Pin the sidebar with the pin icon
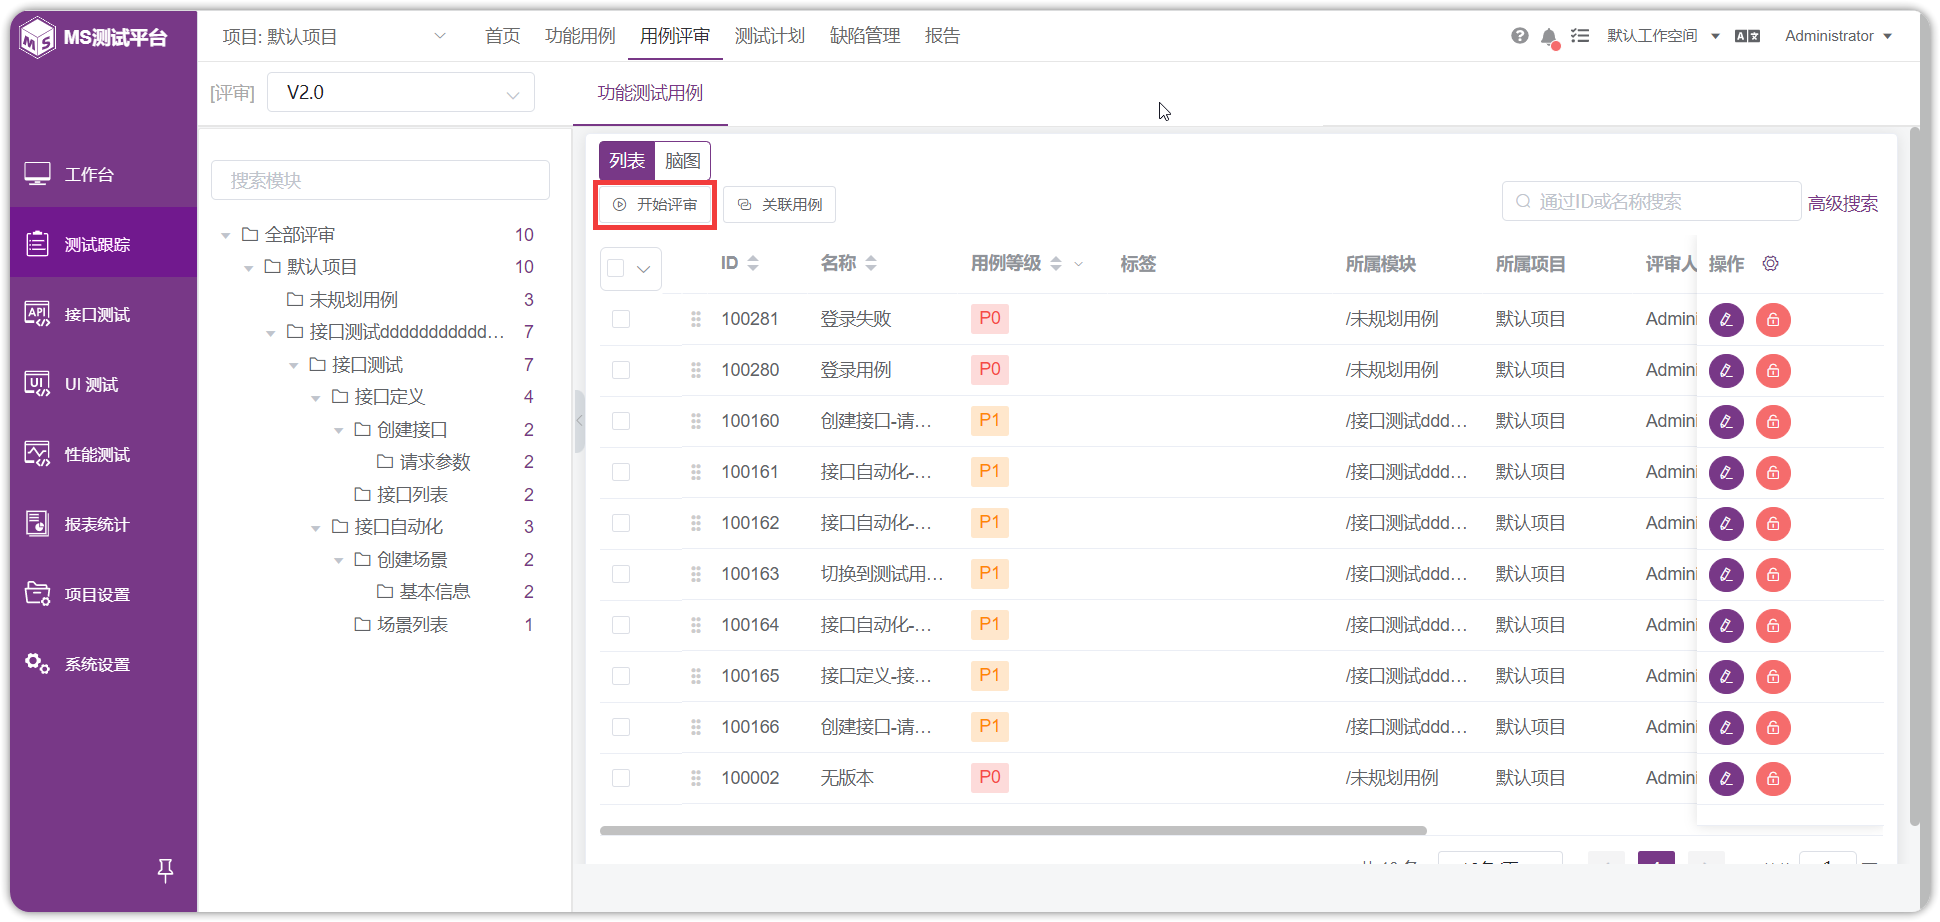 [x=166, y=870]
